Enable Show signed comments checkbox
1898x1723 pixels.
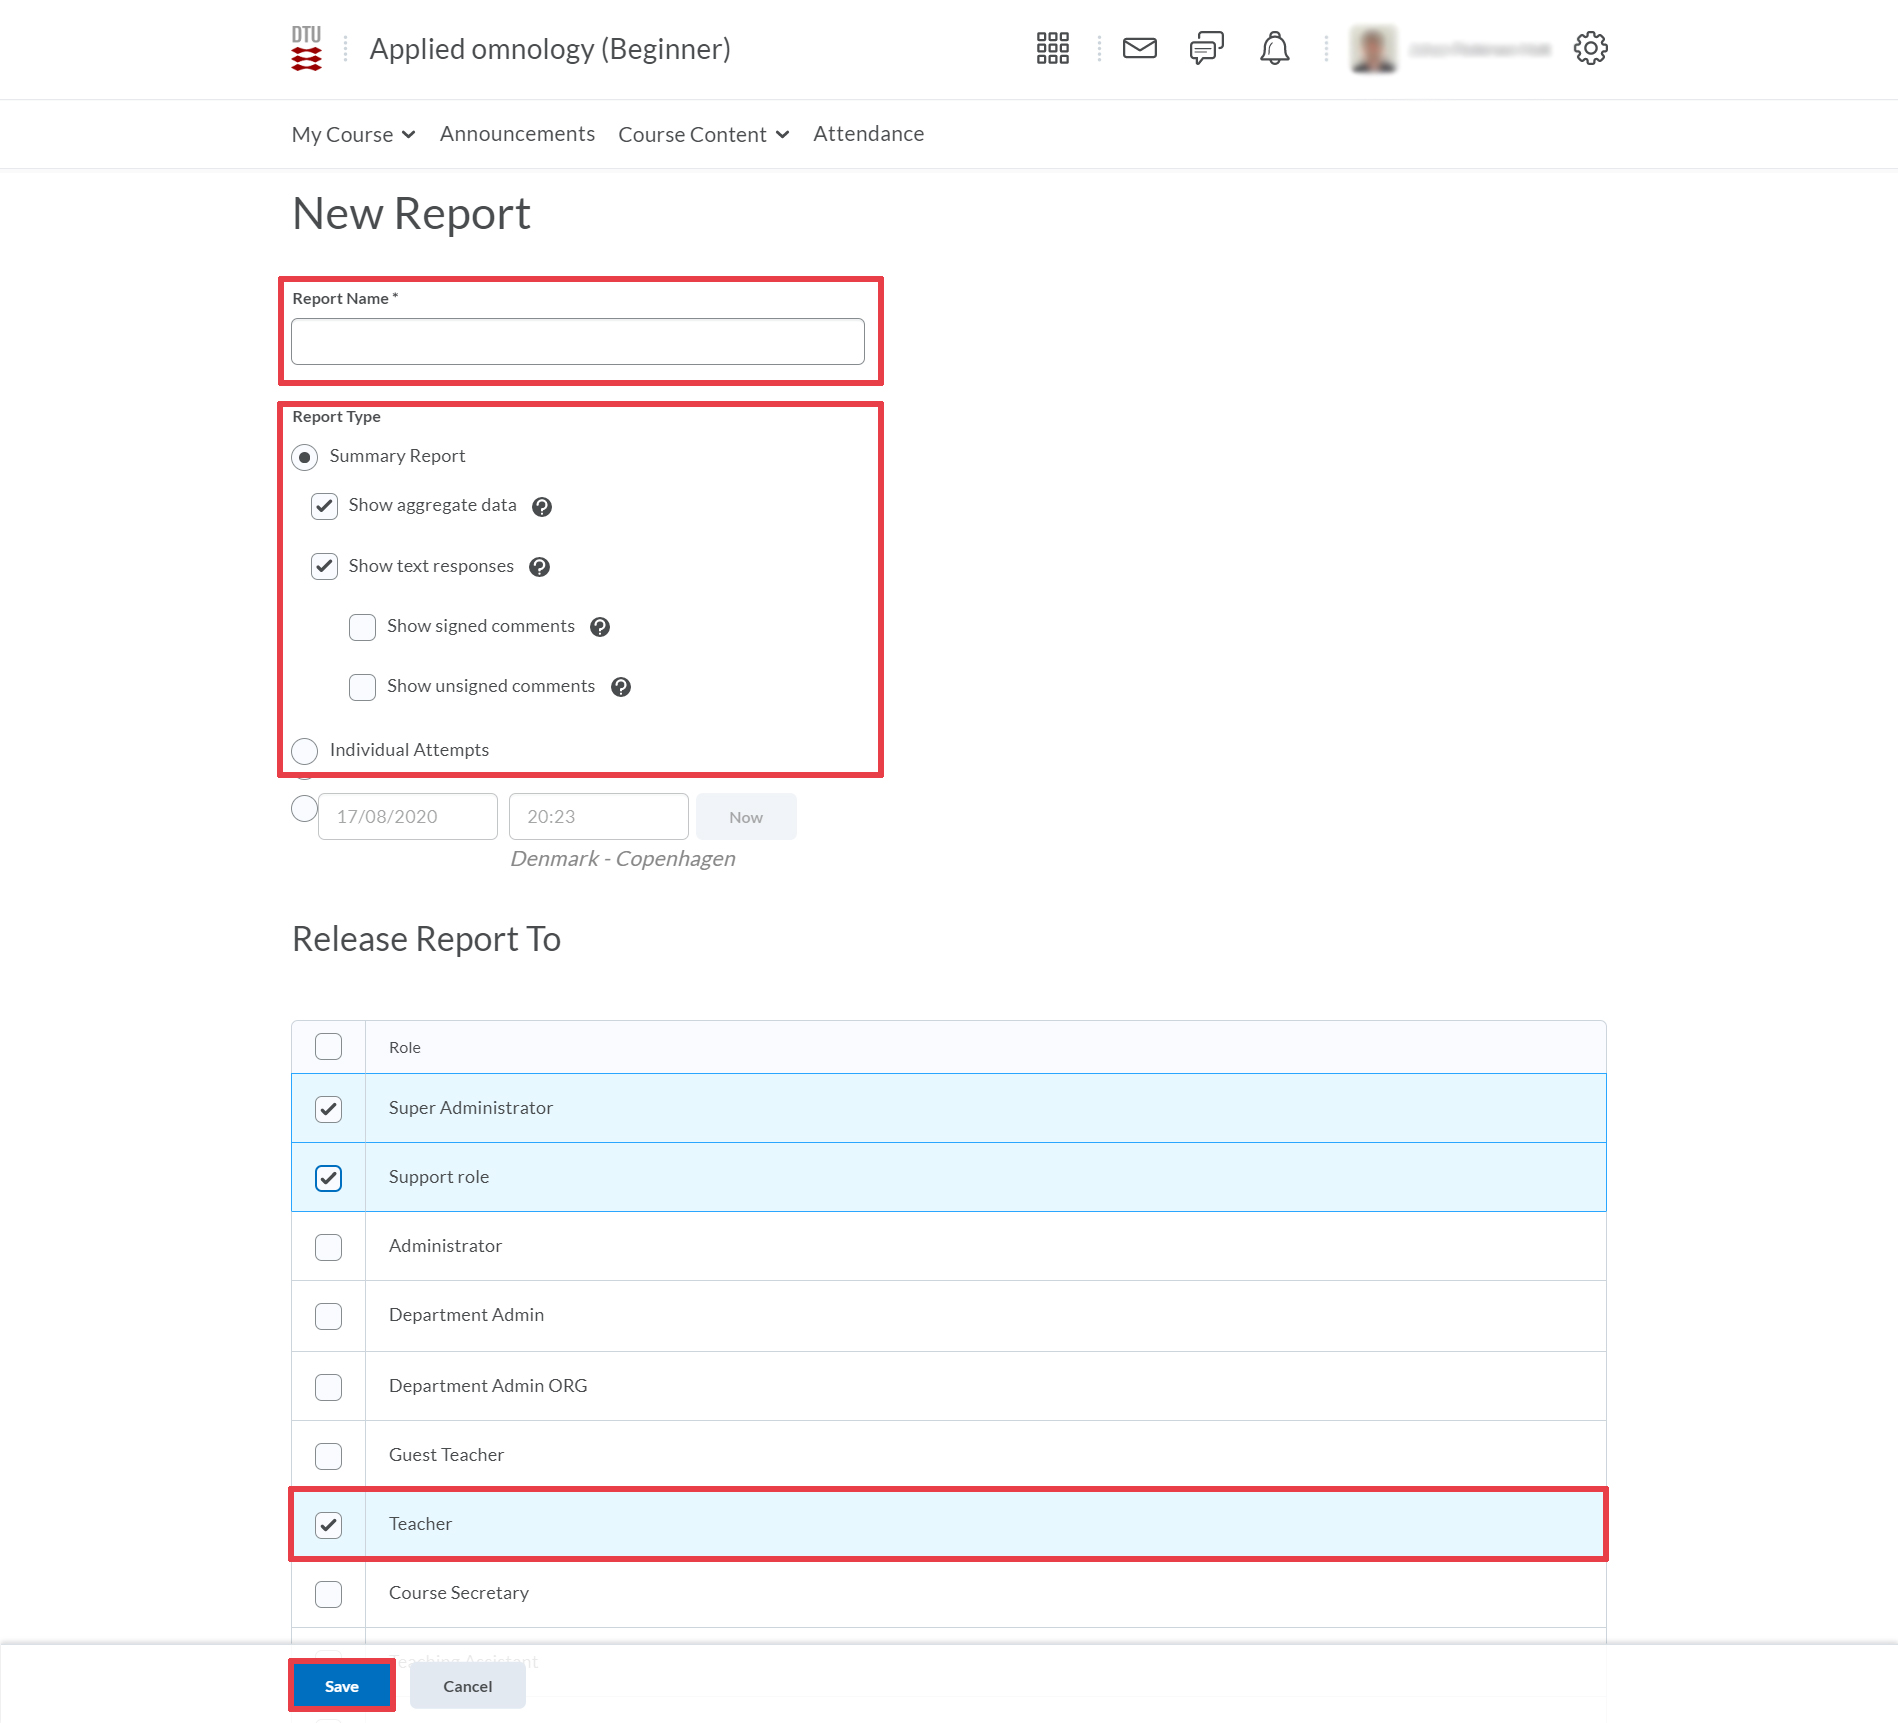click(362, 627)
